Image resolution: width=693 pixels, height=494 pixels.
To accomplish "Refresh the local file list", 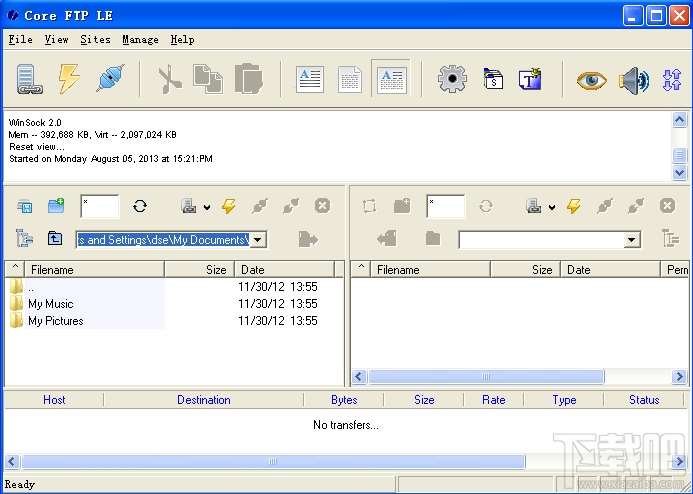I will tap(140, 206).
